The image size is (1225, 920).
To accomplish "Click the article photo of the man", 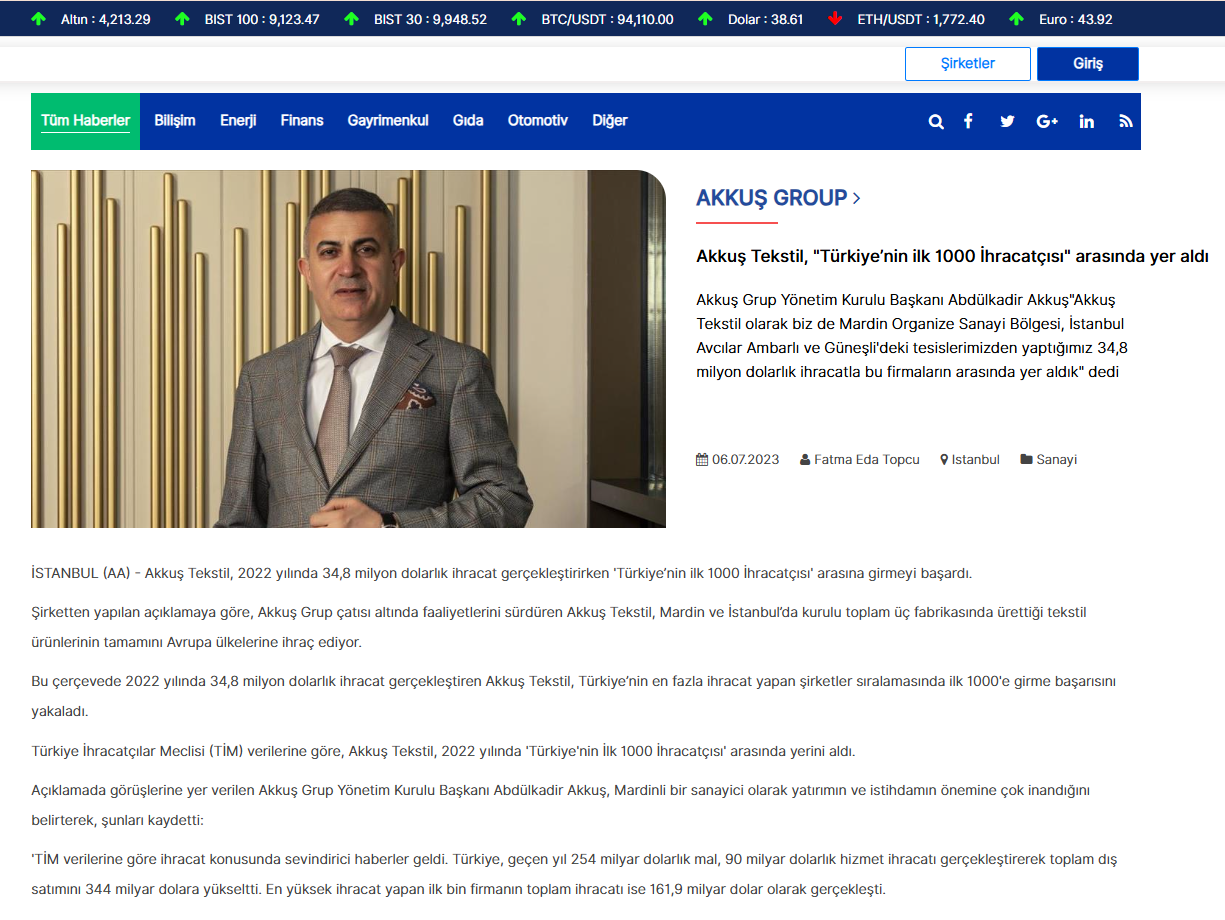I will coord(348,349).
